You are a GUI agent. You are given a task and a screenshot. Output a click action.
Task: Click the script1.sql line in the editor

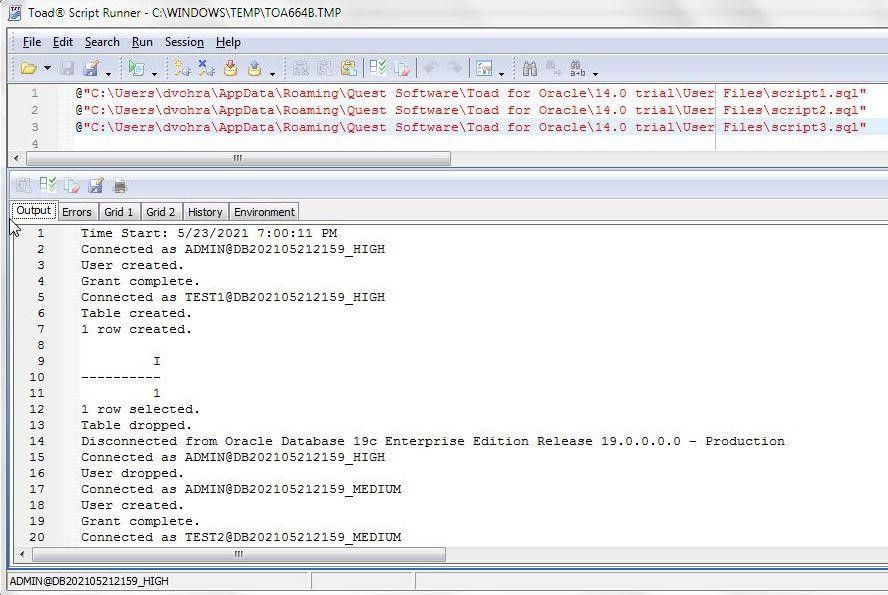[x=471, y=93]
